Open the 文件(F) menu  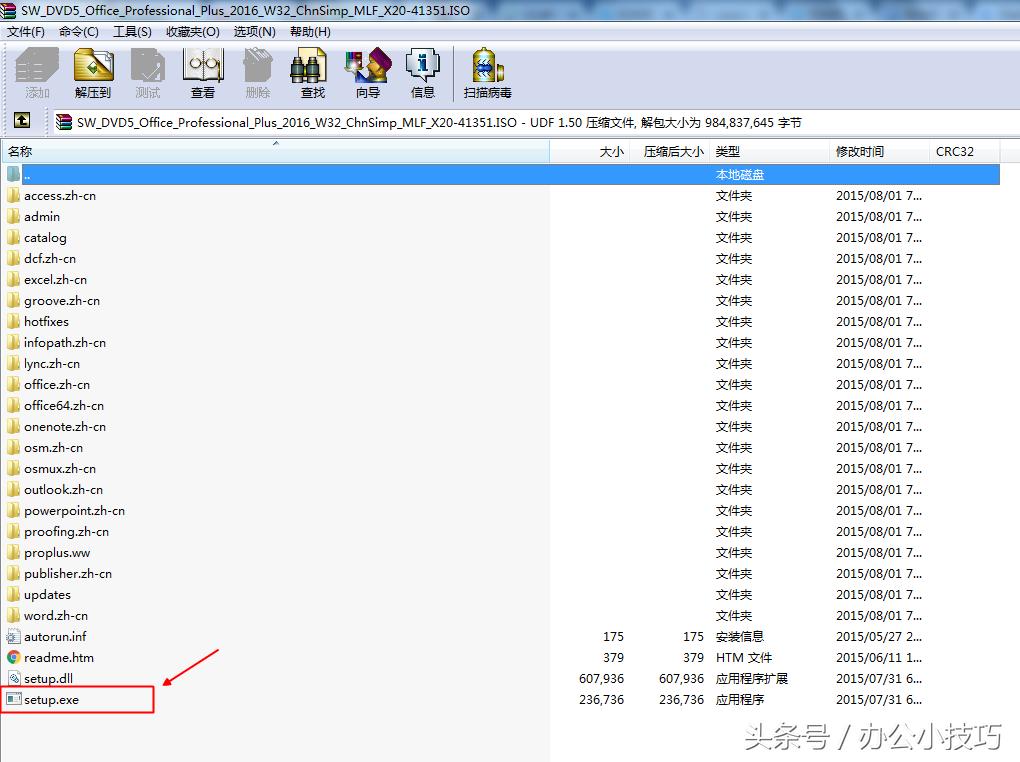pyautogui.click(x=25, y=31)
